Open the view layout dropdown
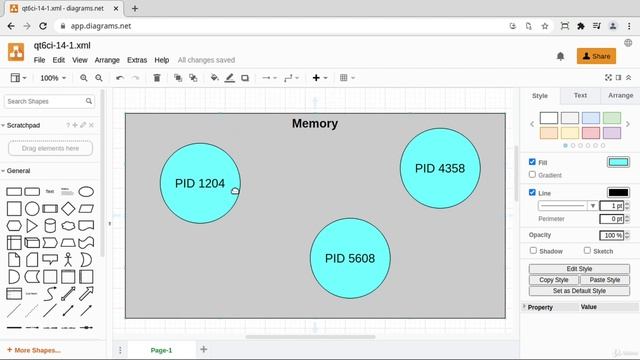 point(18,78)
